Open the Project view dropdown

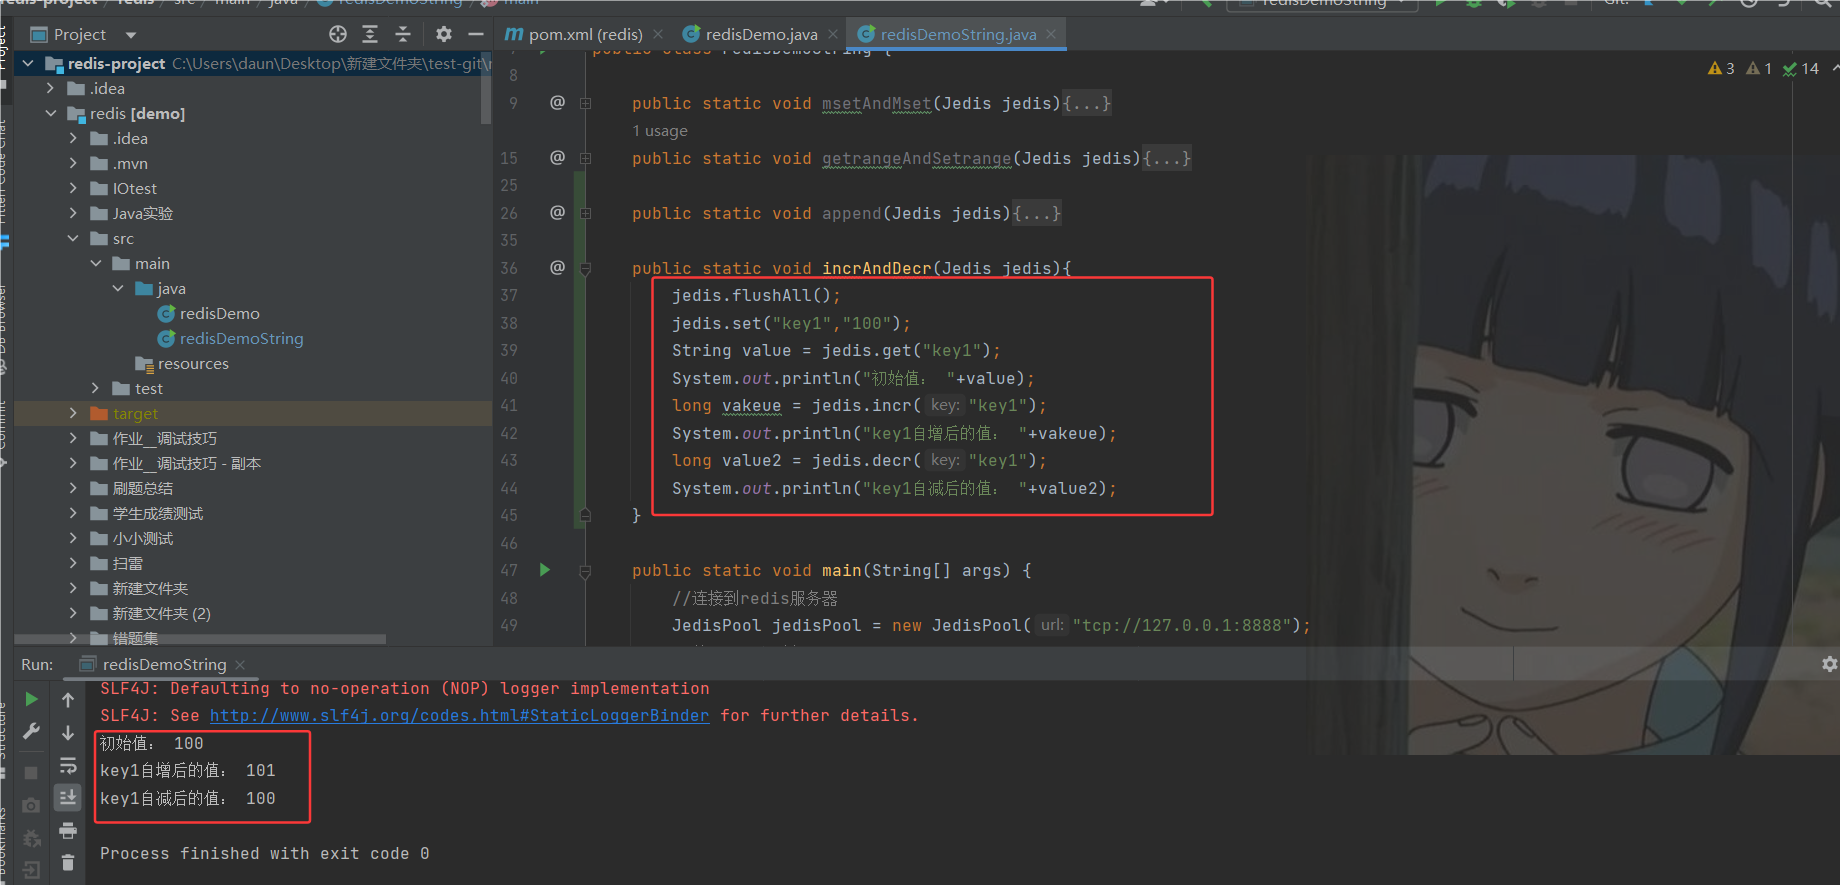pos(131,35)
